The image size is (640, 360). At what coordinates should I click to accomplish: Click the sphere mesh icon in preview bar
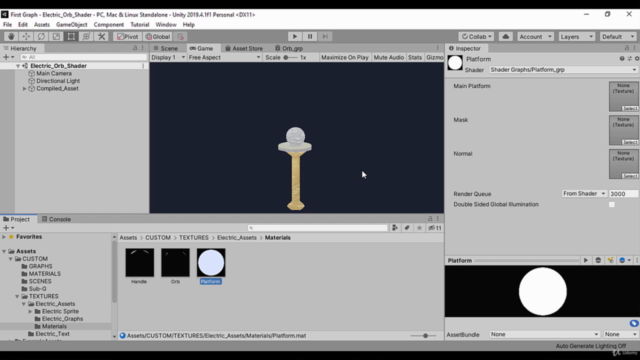[x=598, y=260]
